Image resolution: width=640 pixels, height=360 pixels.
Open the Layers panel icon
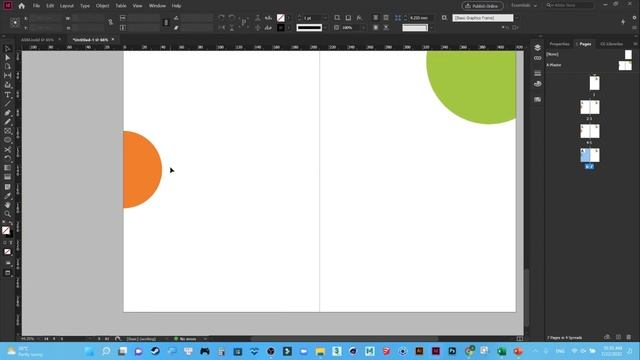538,48
